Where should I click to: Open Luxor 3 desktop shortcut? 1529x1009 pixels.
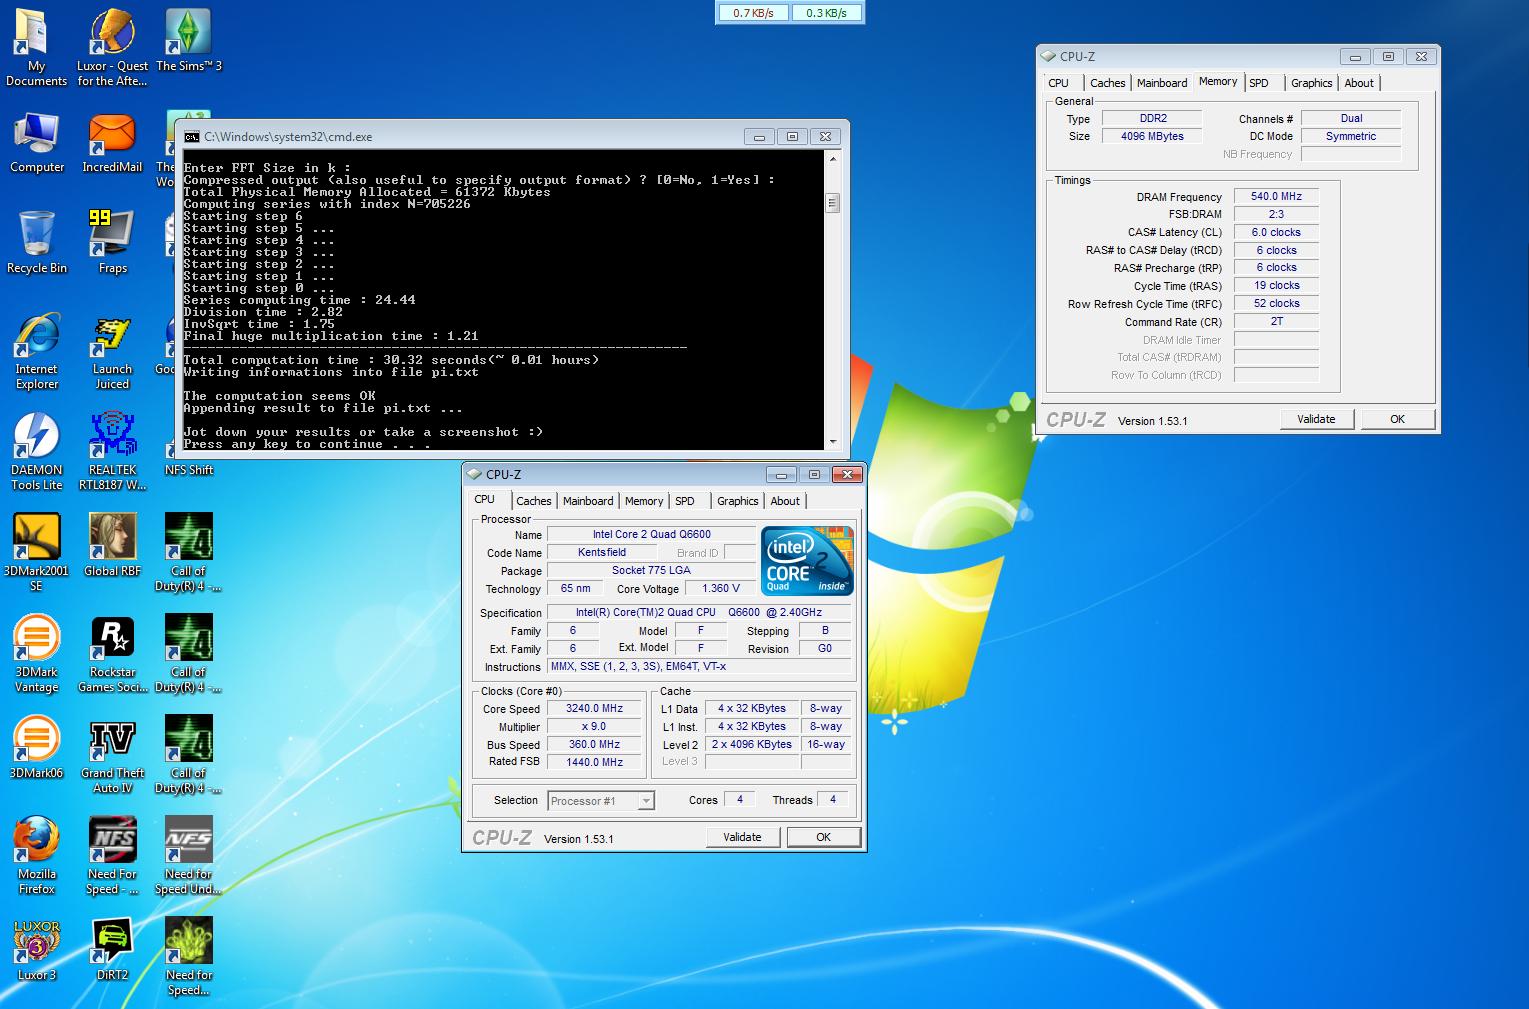[x=36, y=949]
